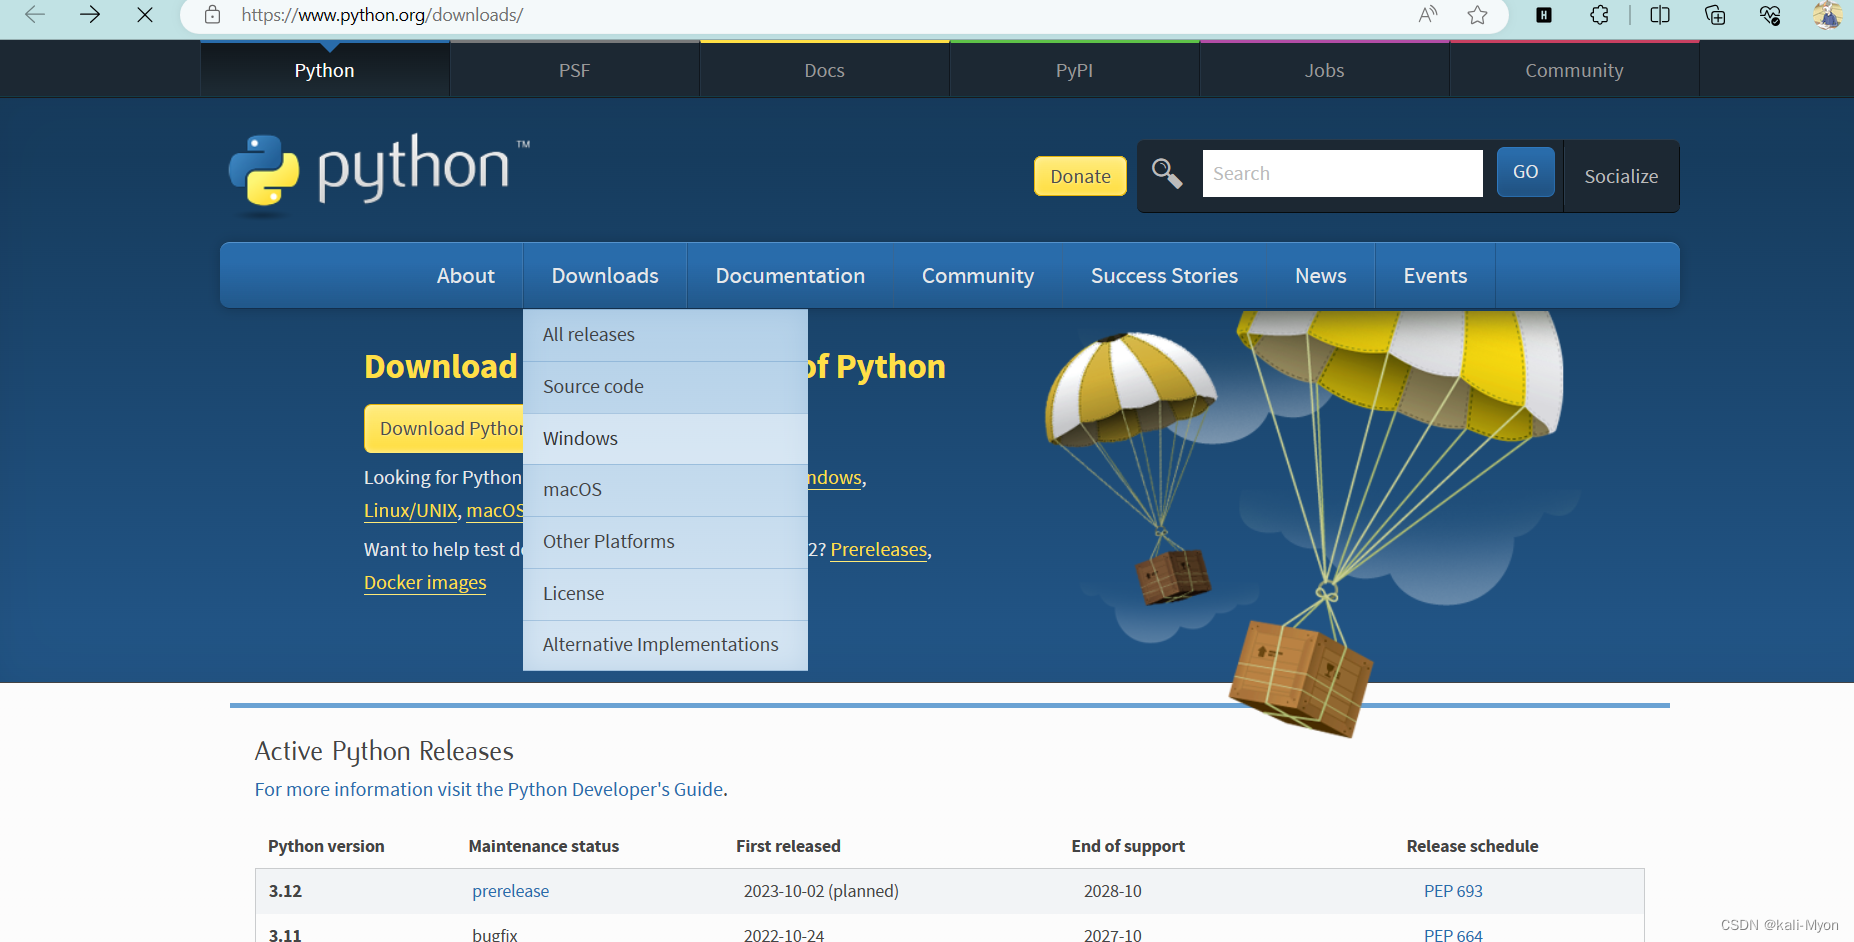1854x942 pixels.
Task: Open the PEP 693 release schedule link
Action: (x=1453, y=891)
